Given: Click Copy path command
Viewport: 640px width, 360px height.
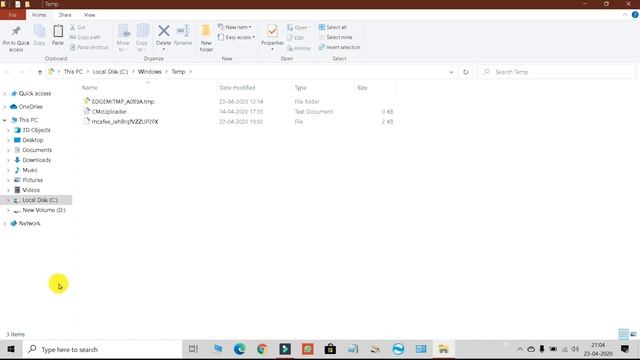Looking at the screenshot, I should 85,37.
